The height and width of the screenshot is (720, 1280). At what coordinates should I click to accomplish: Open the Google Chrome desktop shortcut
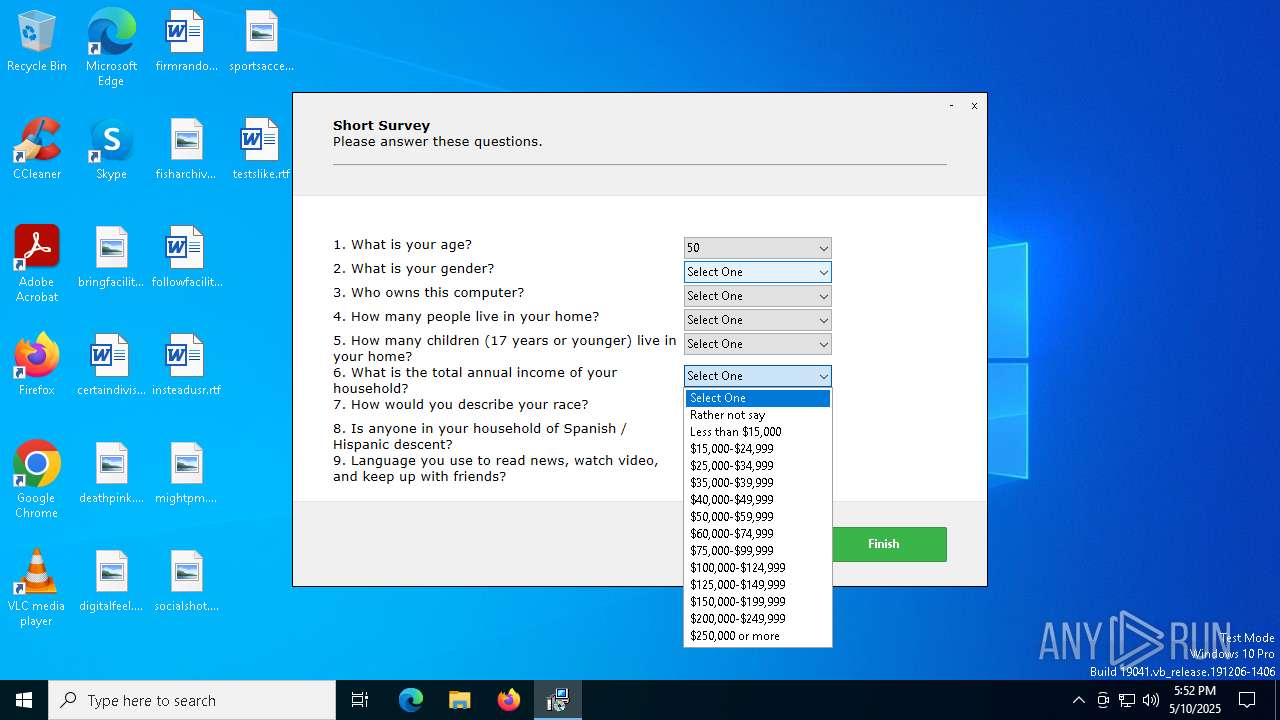pyautogui.click(x=37, y=480)
